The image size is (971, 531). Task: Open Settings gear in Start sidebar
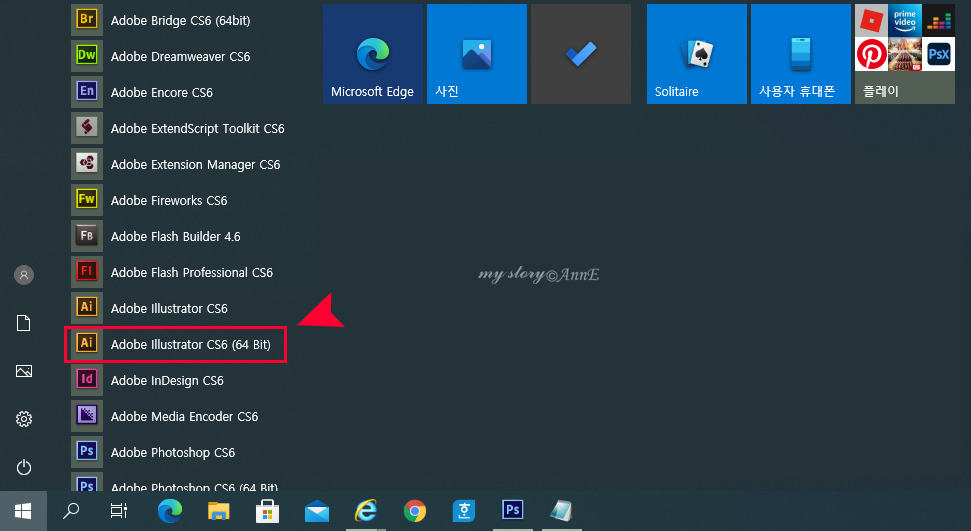pyautogui.click(x=24, y=419)
